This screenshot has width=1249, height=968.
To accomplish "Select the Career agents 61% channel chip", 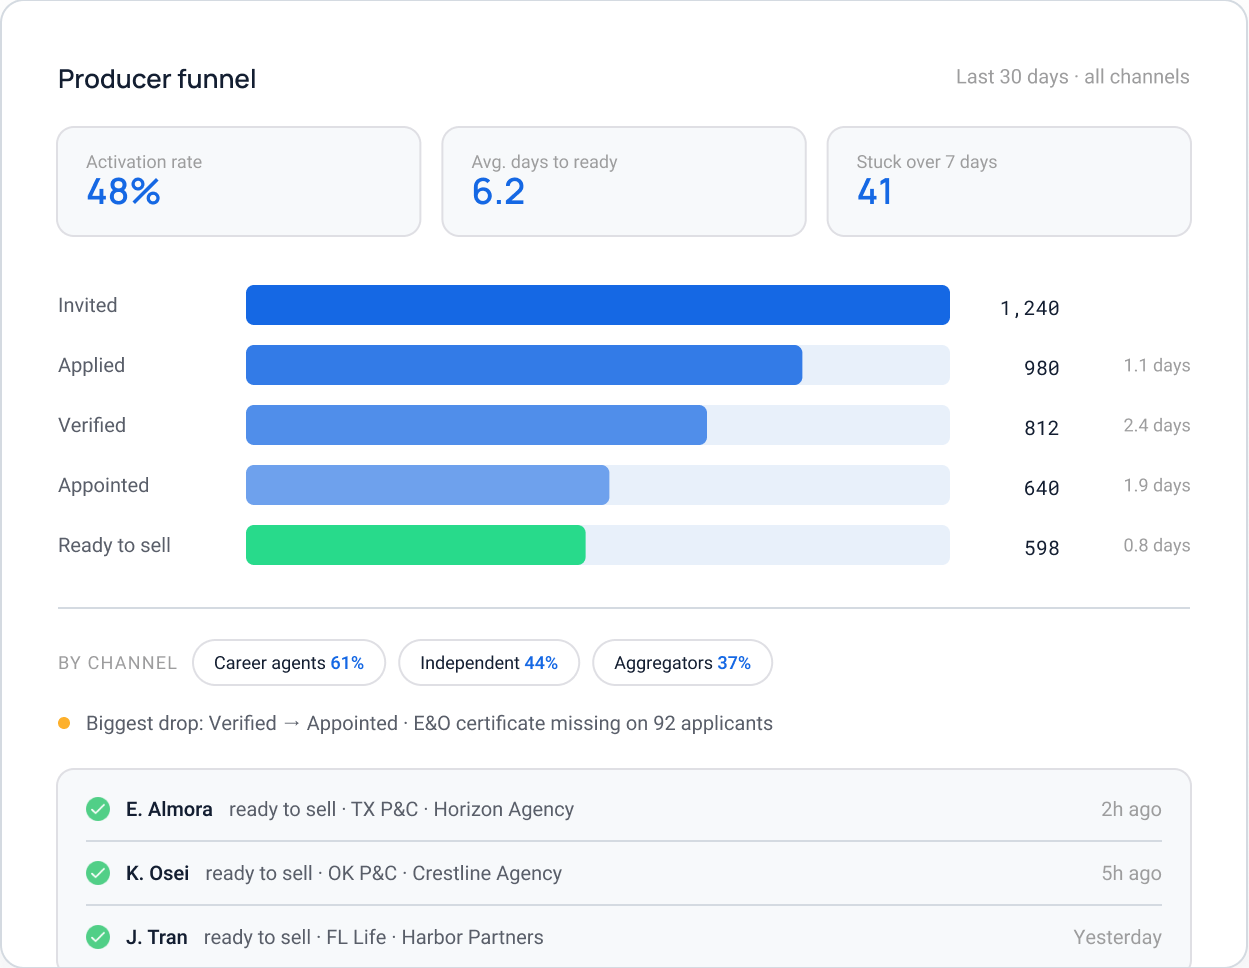I will click(x=289, y=663).
